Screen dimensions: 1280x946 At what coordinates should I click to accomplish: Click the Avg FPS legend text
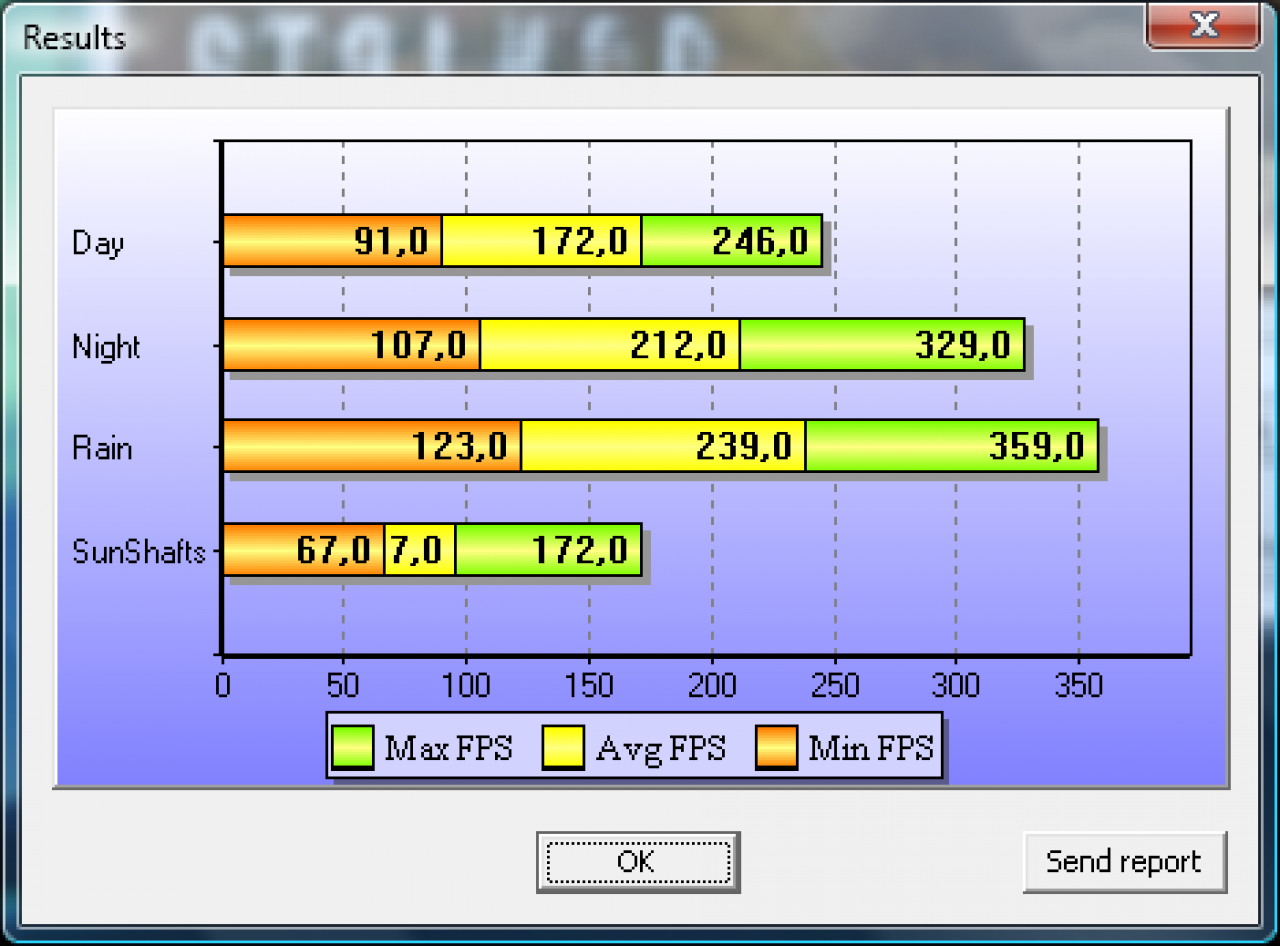click(x=661, y=748)
